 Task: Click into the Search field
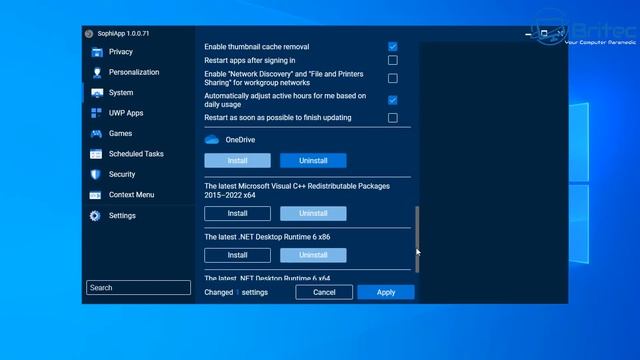[138, 287]
